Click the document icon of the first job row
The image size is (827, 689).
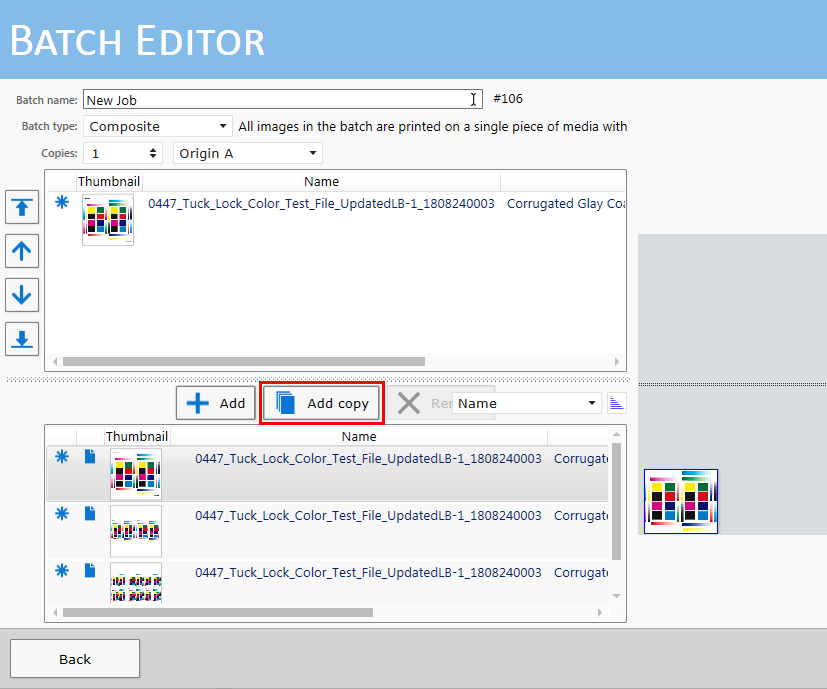point(90,457)
